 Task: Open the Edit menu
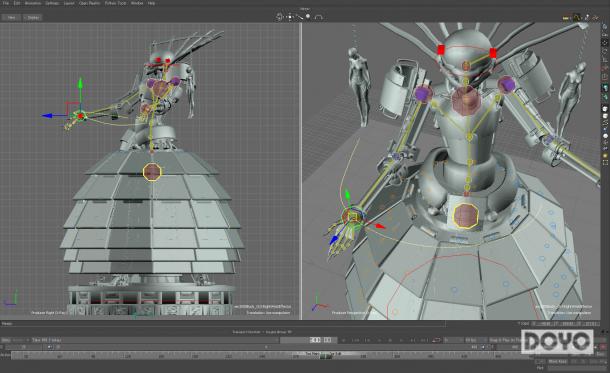click(17, 3)
